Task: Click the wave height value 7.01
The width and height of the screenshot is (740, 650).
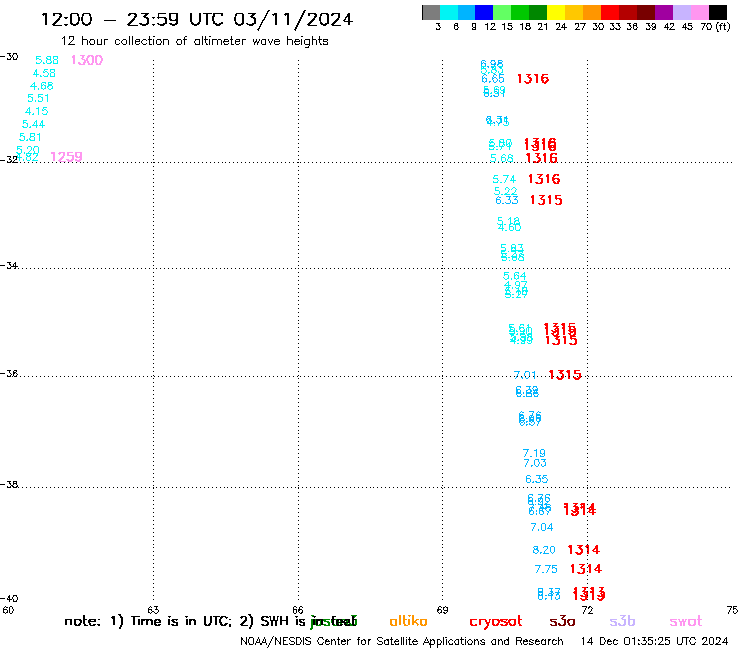Action: (525, 375)
